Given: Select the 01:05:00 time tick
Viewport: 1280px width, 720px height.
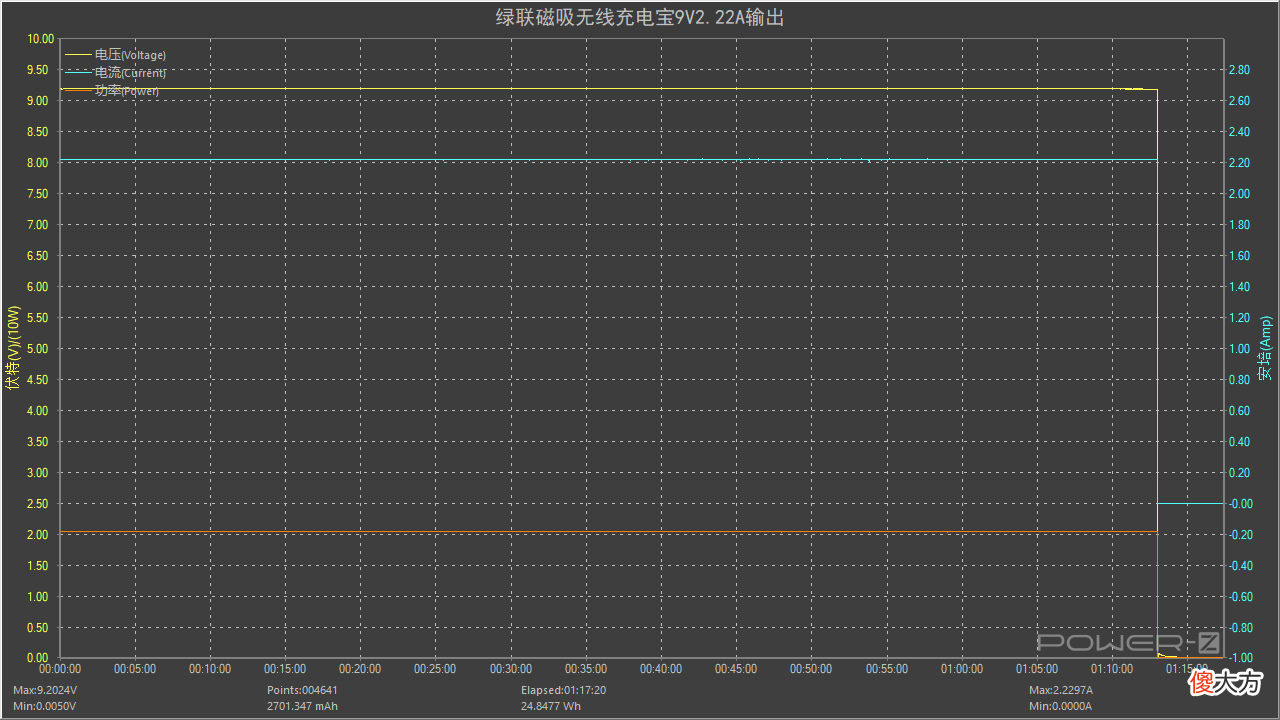Looking at the screenshot, I should (1036, 670).
